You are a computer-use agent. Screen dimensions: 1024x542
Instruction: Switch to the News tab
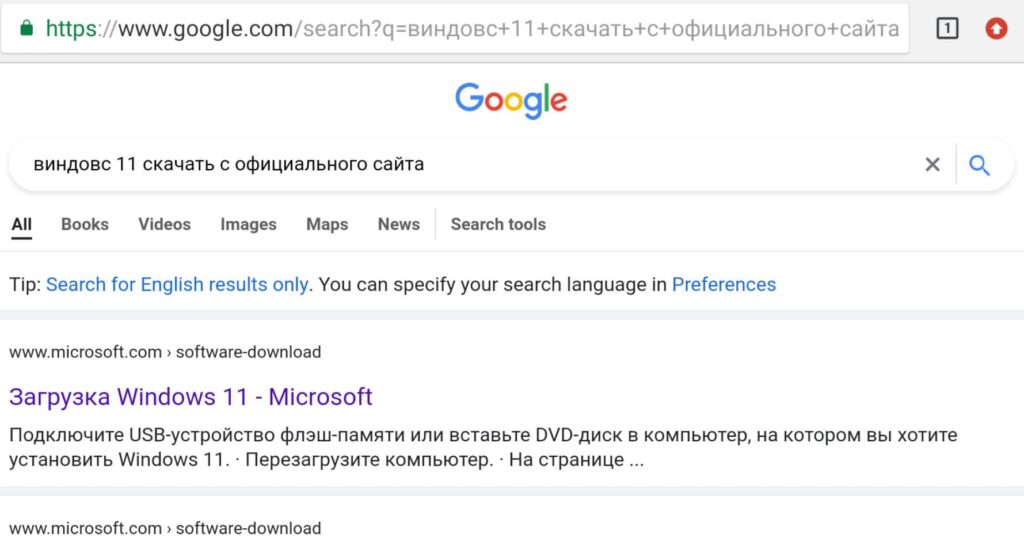point(398,224)
